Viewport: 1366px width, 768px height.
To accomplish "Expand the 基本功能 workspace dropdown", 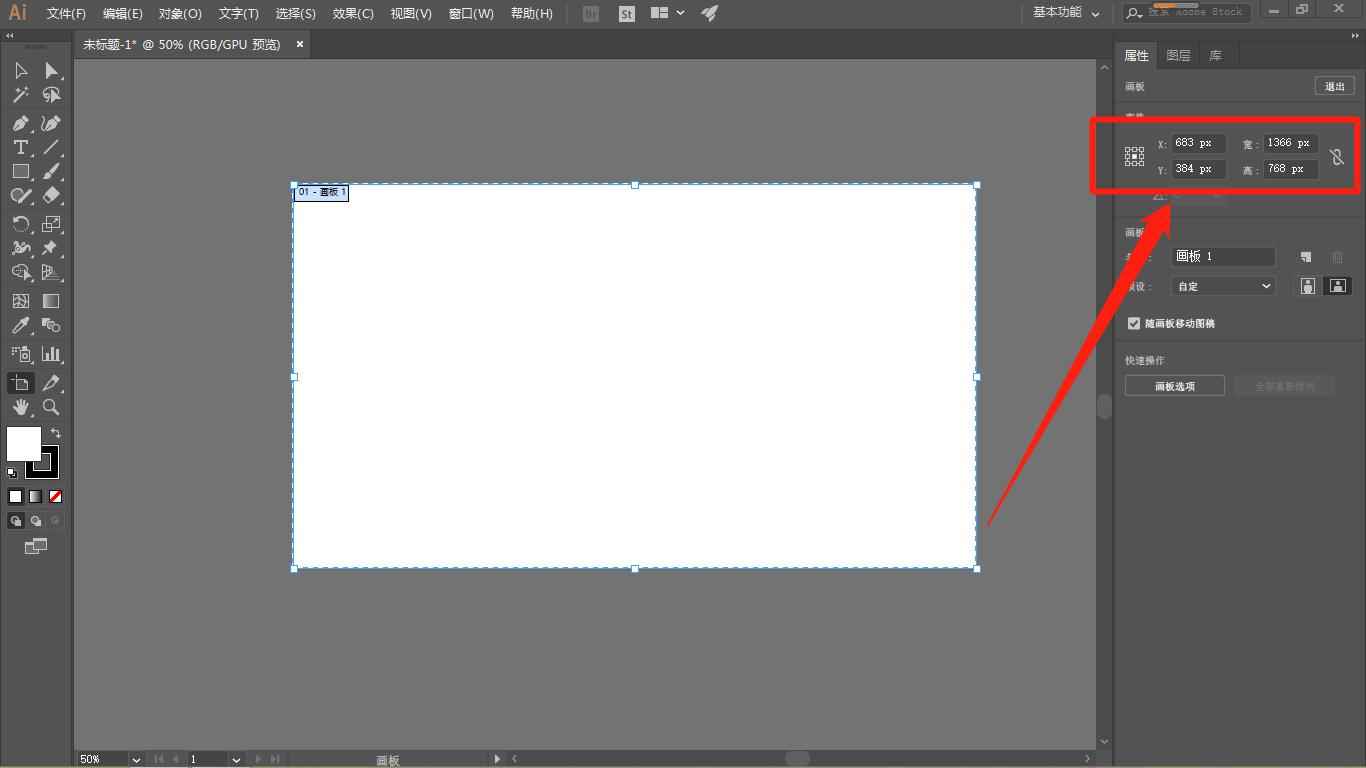I will (x=1066, y=13).
